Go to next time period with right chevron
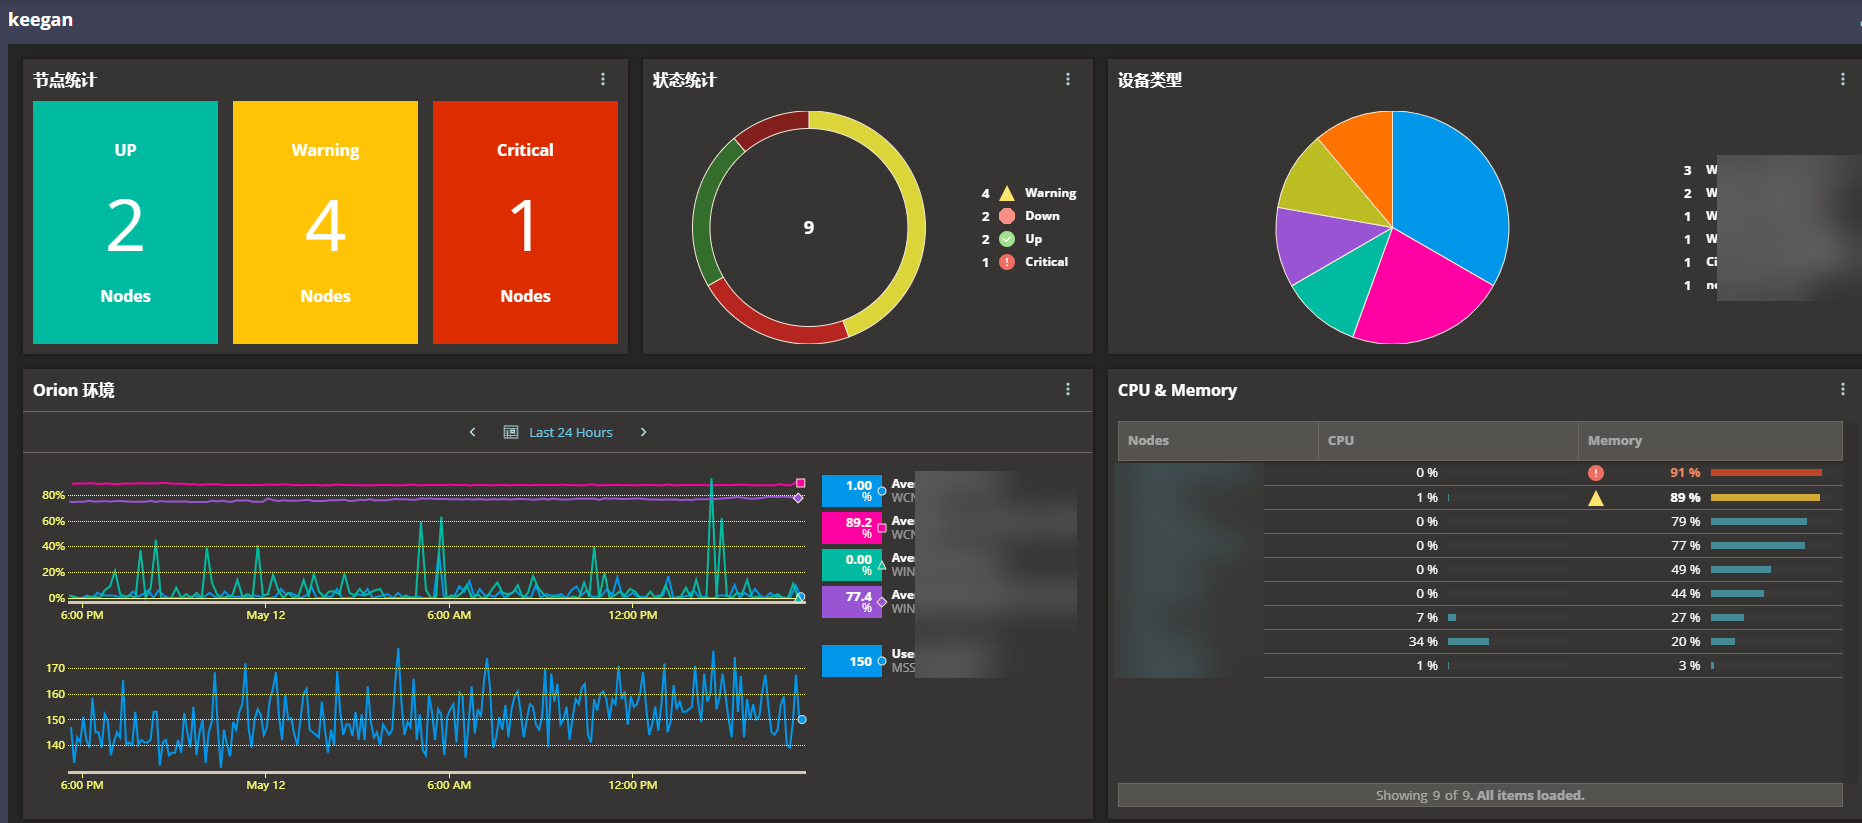The height and width of the screenshot is (823, 1862). pos(643,432)
